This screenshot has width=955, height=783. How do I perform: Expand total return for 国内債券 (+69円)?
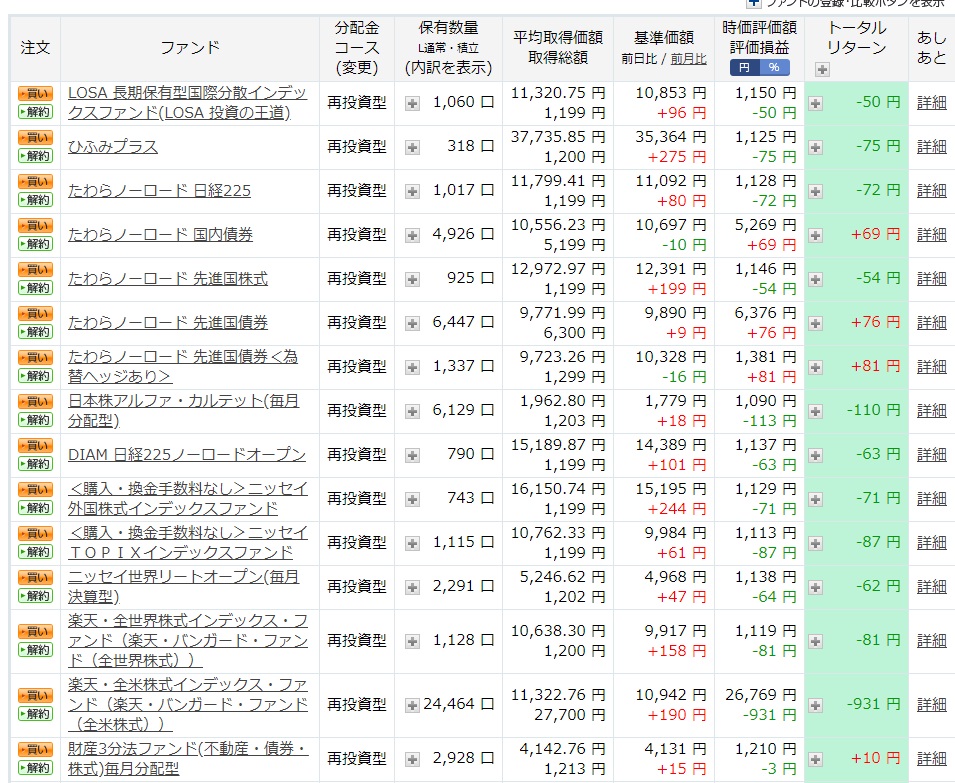pos(816,235)
